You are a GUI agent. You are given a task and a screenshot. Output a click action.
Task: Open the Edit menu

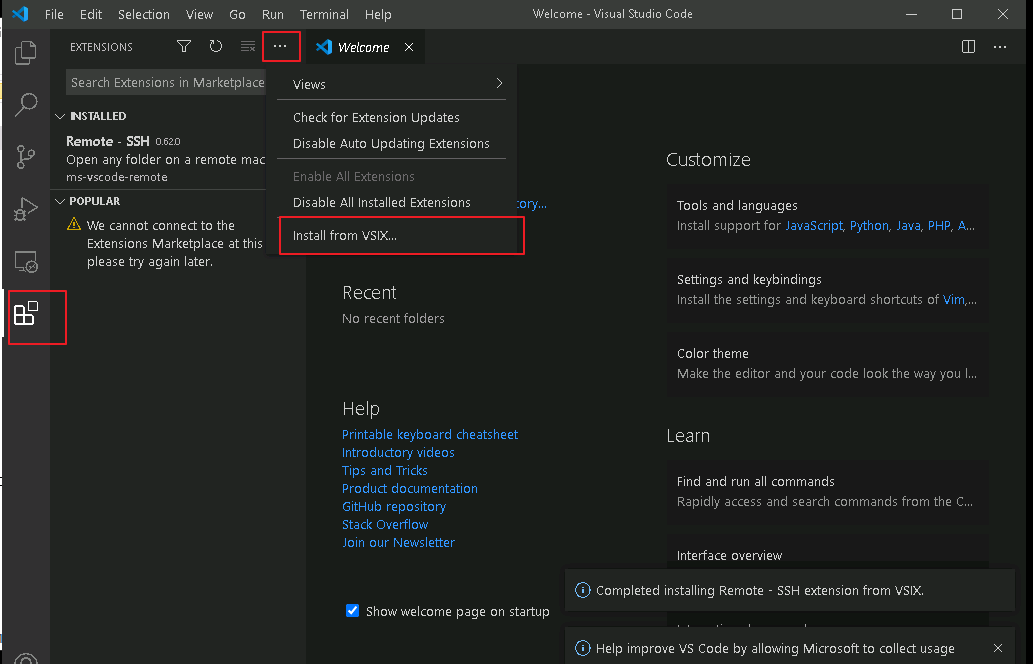(x=91, y=14)
